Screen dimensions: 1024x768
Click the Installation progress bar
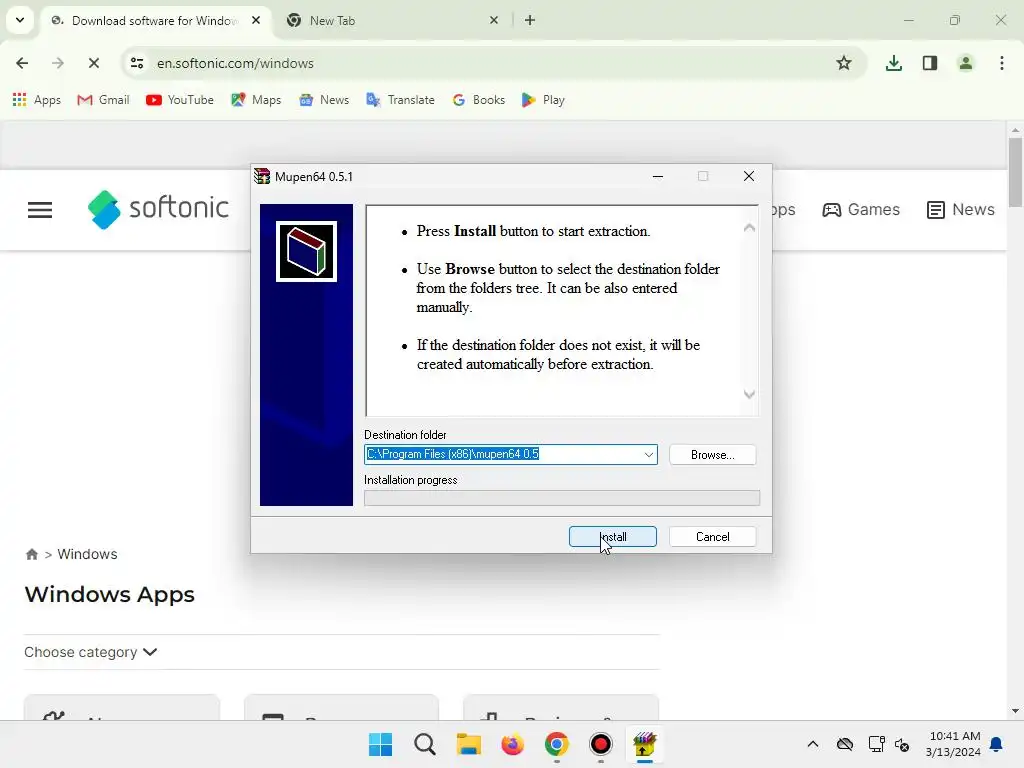[562, 498]
